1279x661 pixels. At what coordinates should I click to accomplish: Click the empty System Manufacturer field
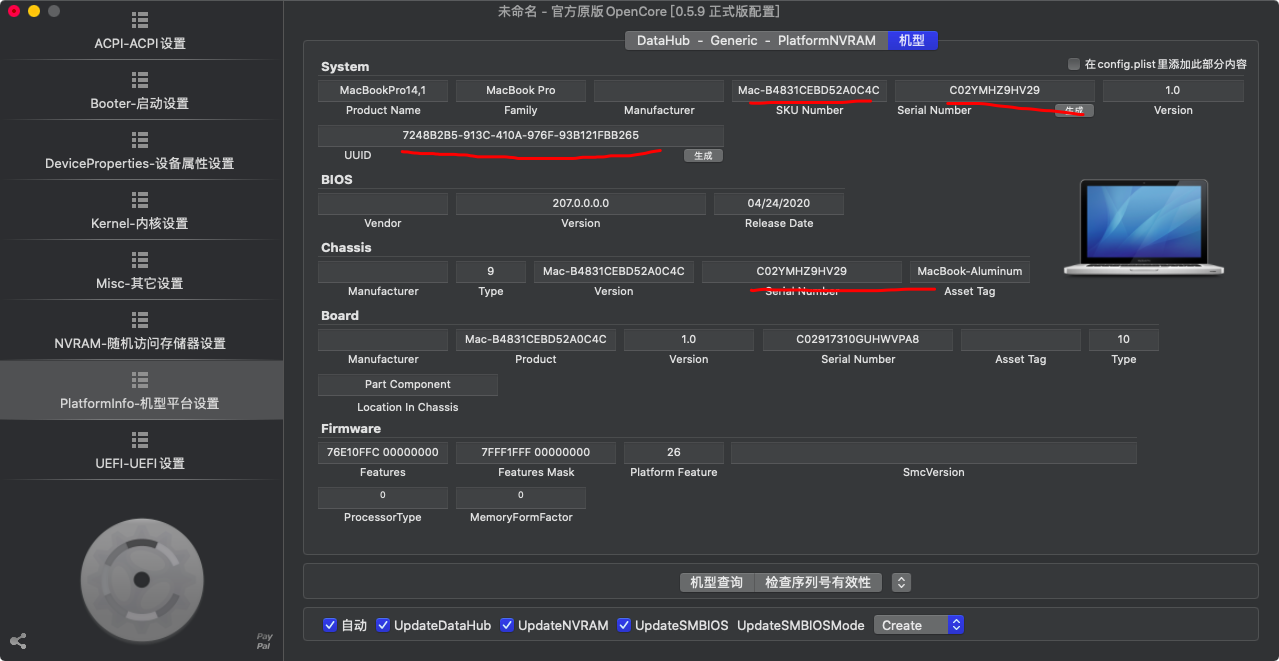pos(659,90)
